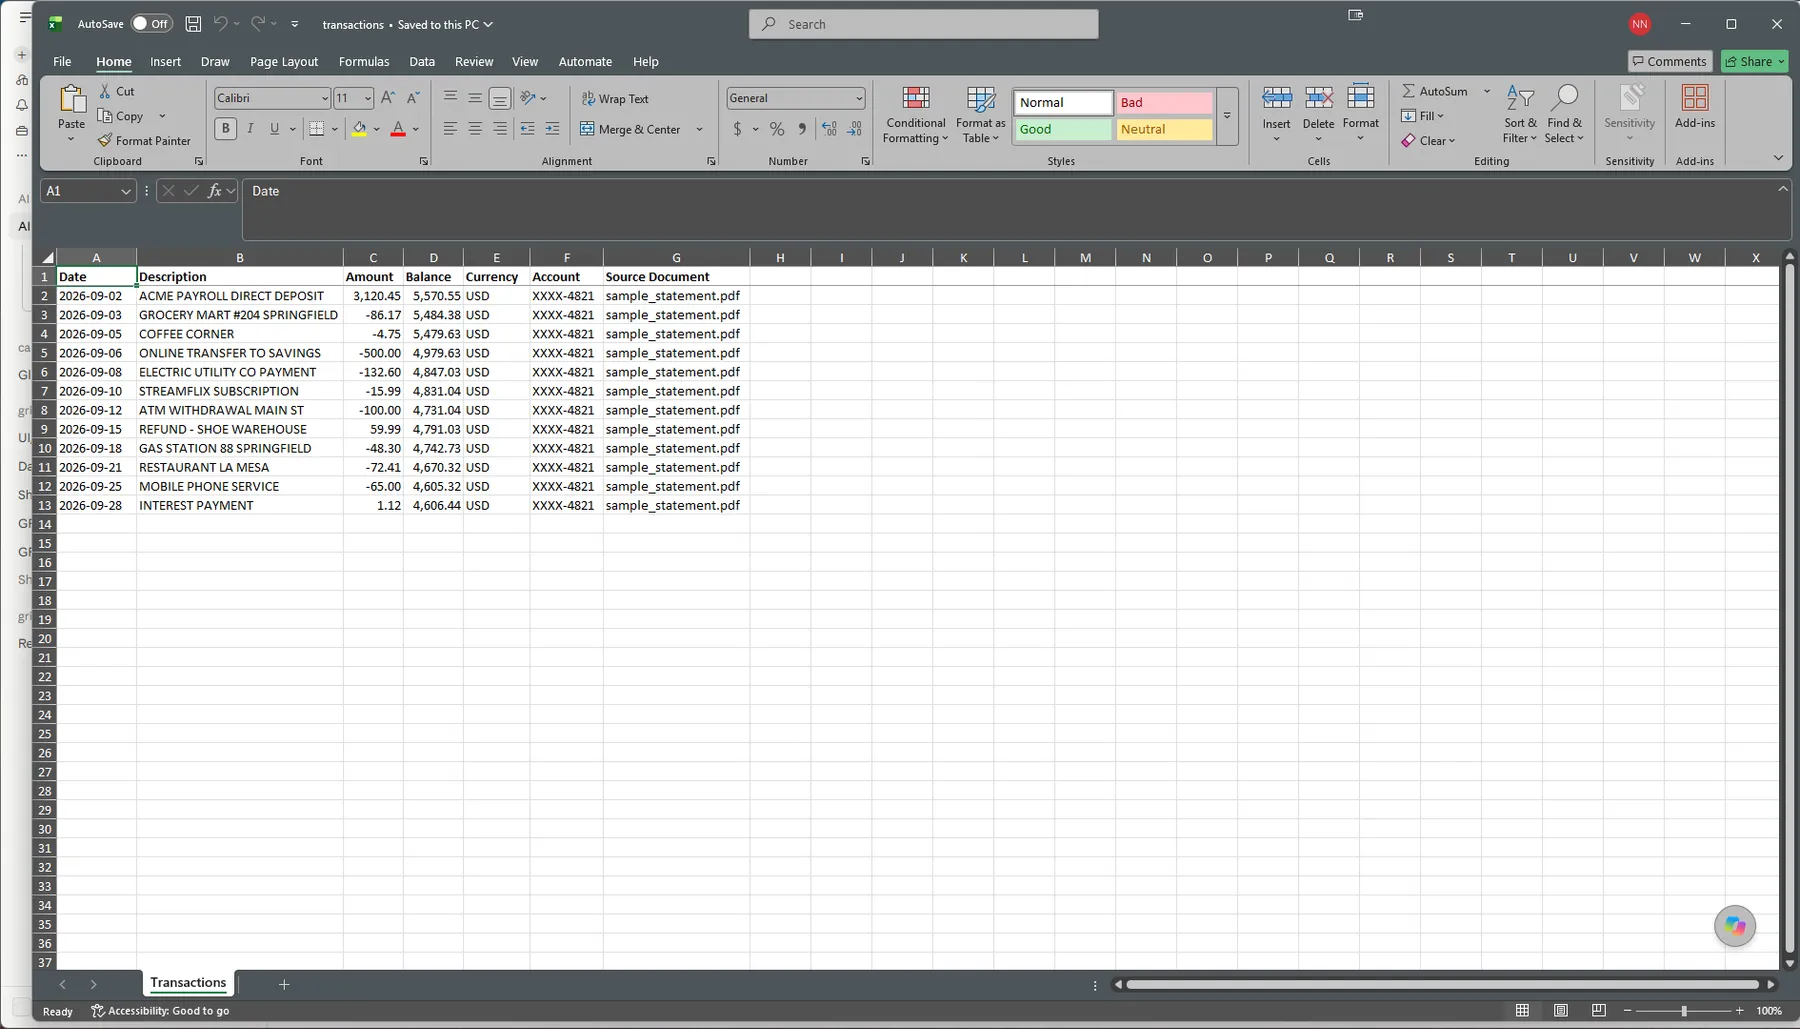Click the Copilot floating icon

pyautogui.click(x=1735, y=926)
